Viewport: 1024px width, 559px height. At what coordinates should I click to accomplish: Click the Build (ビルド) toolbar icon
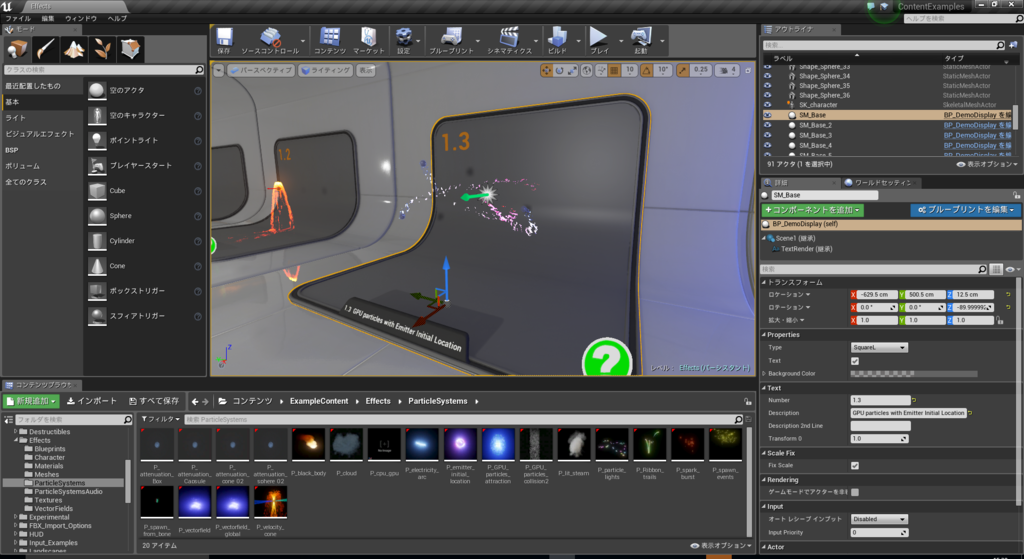pos(557,38)
